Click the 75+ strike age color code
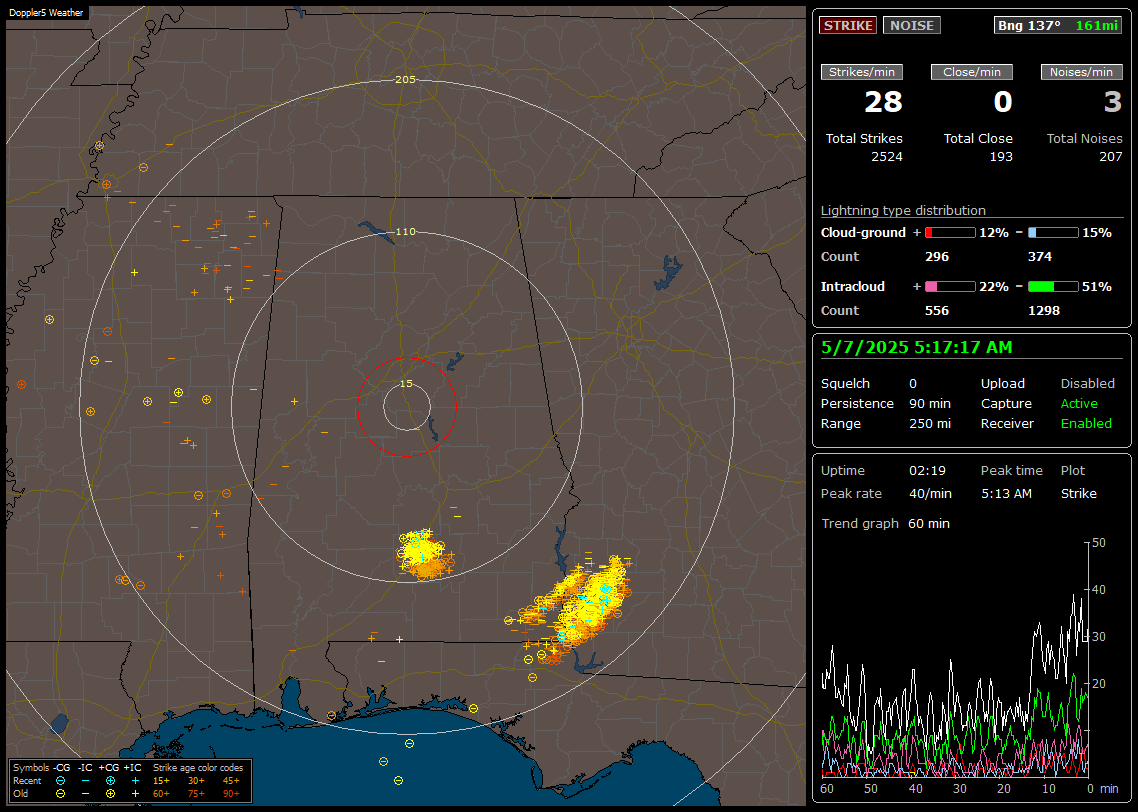1138x812 pixels. 196,794
